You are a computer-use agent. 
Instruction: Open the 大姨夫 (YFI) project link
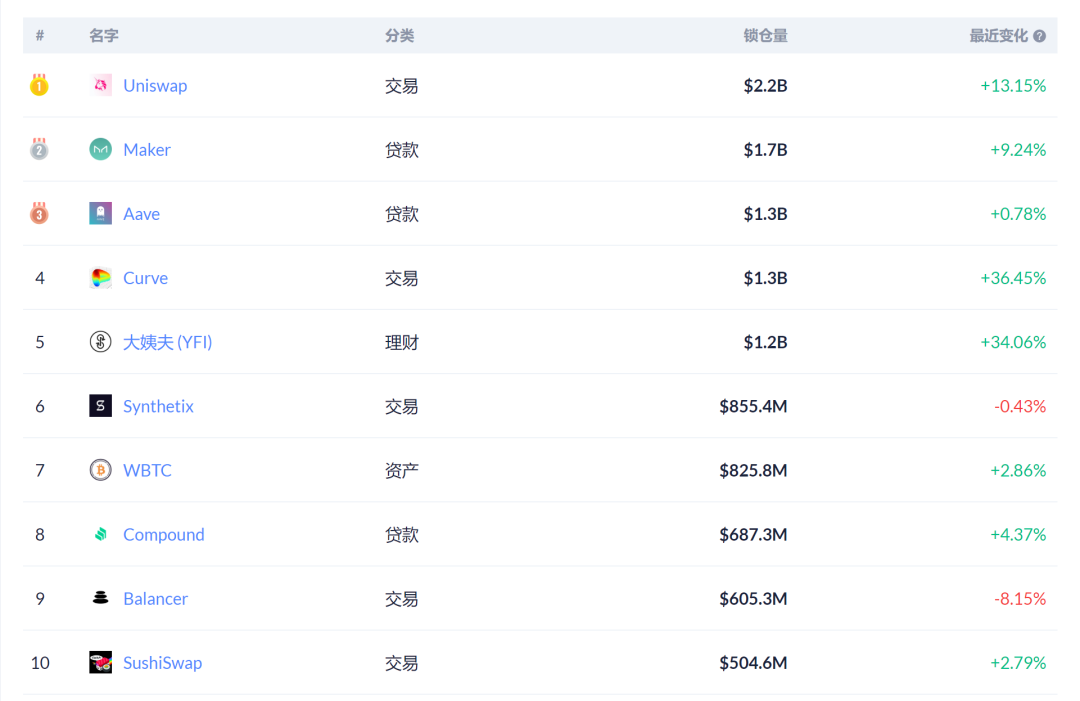167,342
